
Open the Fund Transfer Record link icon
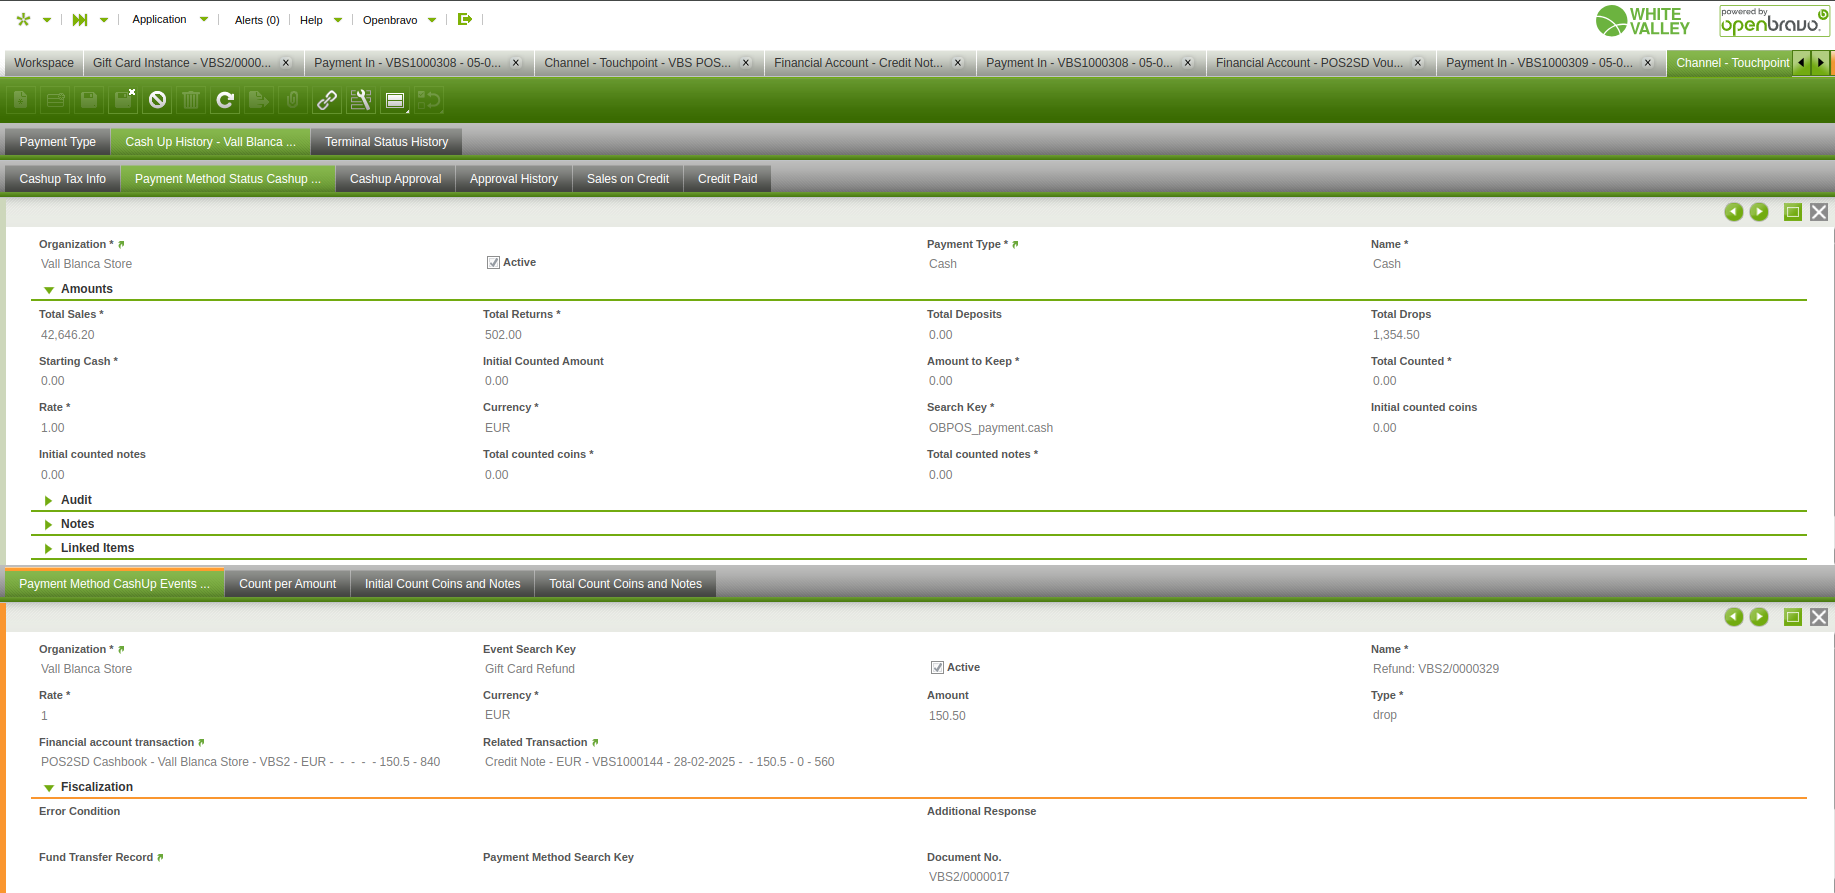(160, 857)
